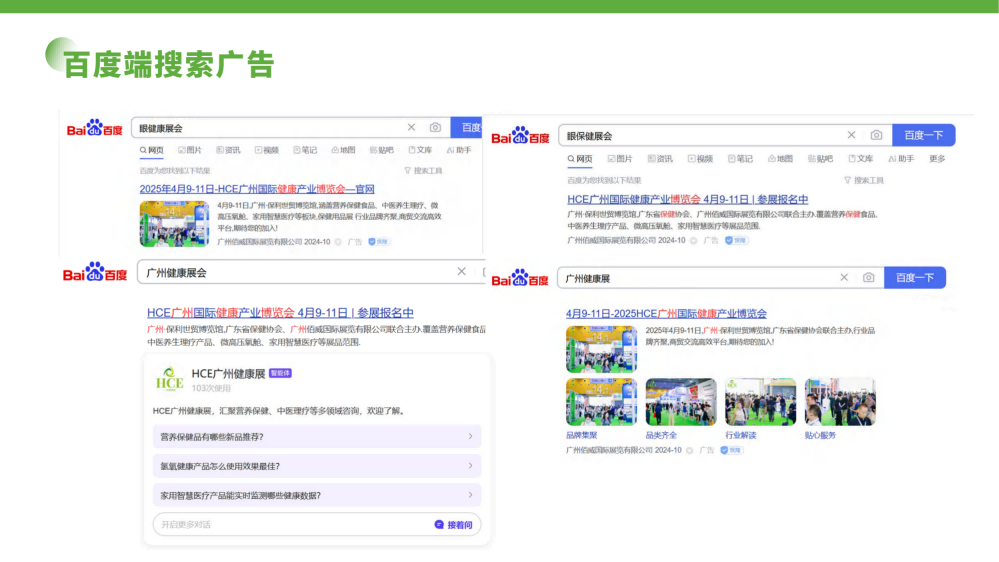Select 网页 tab in 眼健康展会 results
Image resolution: width=999 pixels, height=562 pixels.
pos(152,150)
